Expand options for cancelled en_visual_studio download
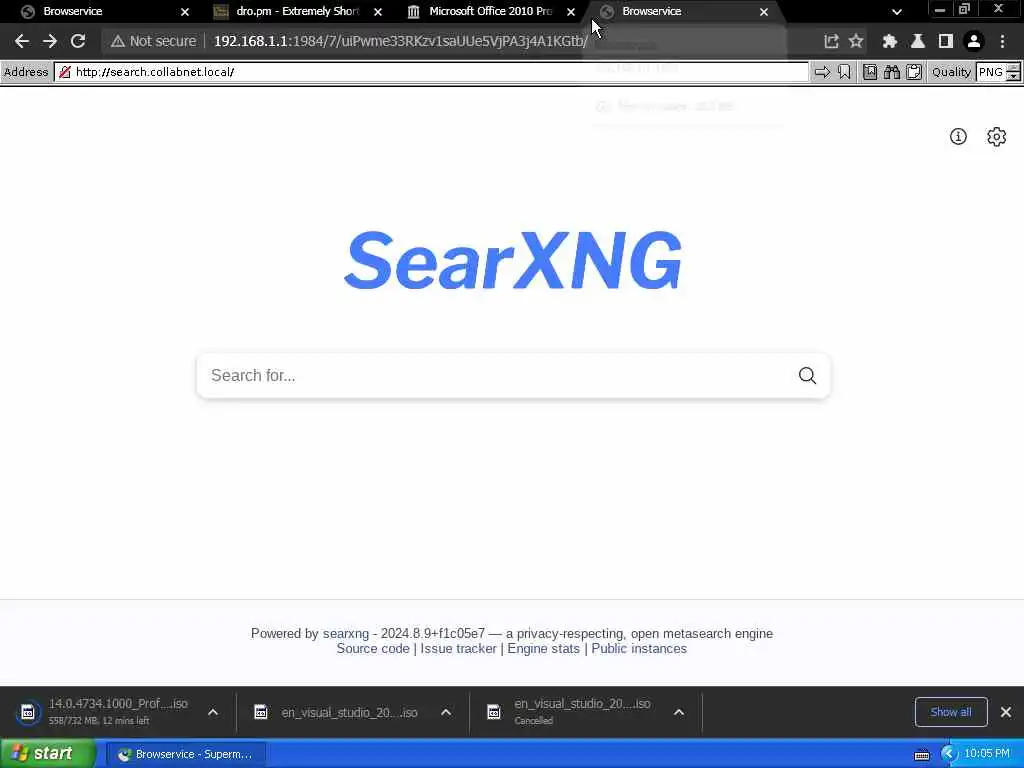 679,712
